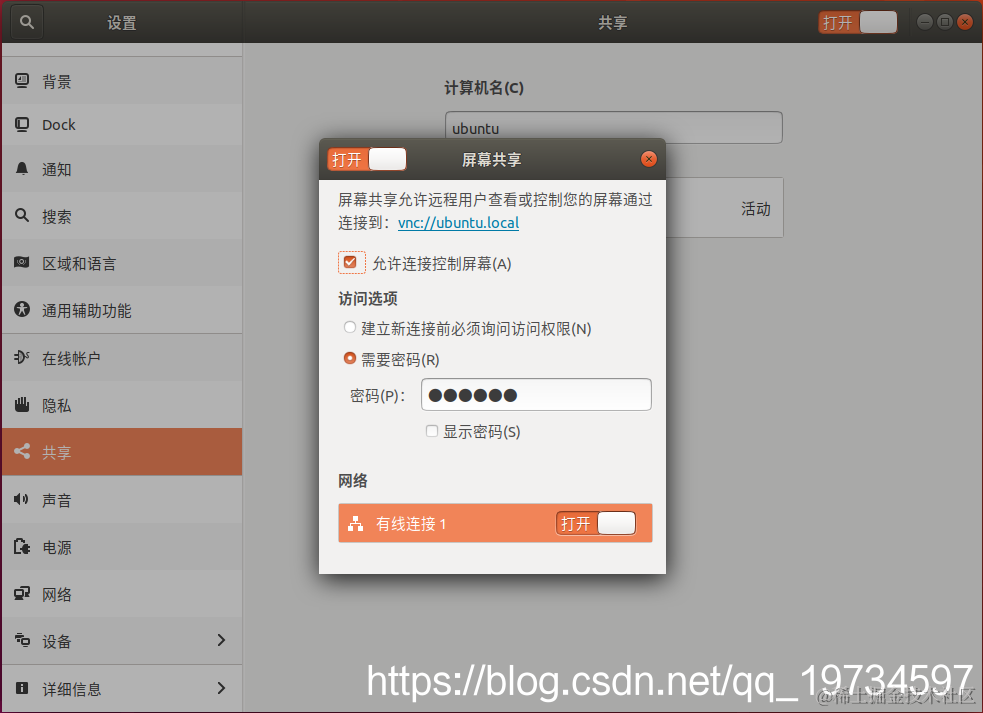Click the 网络 label in sidebar

point(57,594)
